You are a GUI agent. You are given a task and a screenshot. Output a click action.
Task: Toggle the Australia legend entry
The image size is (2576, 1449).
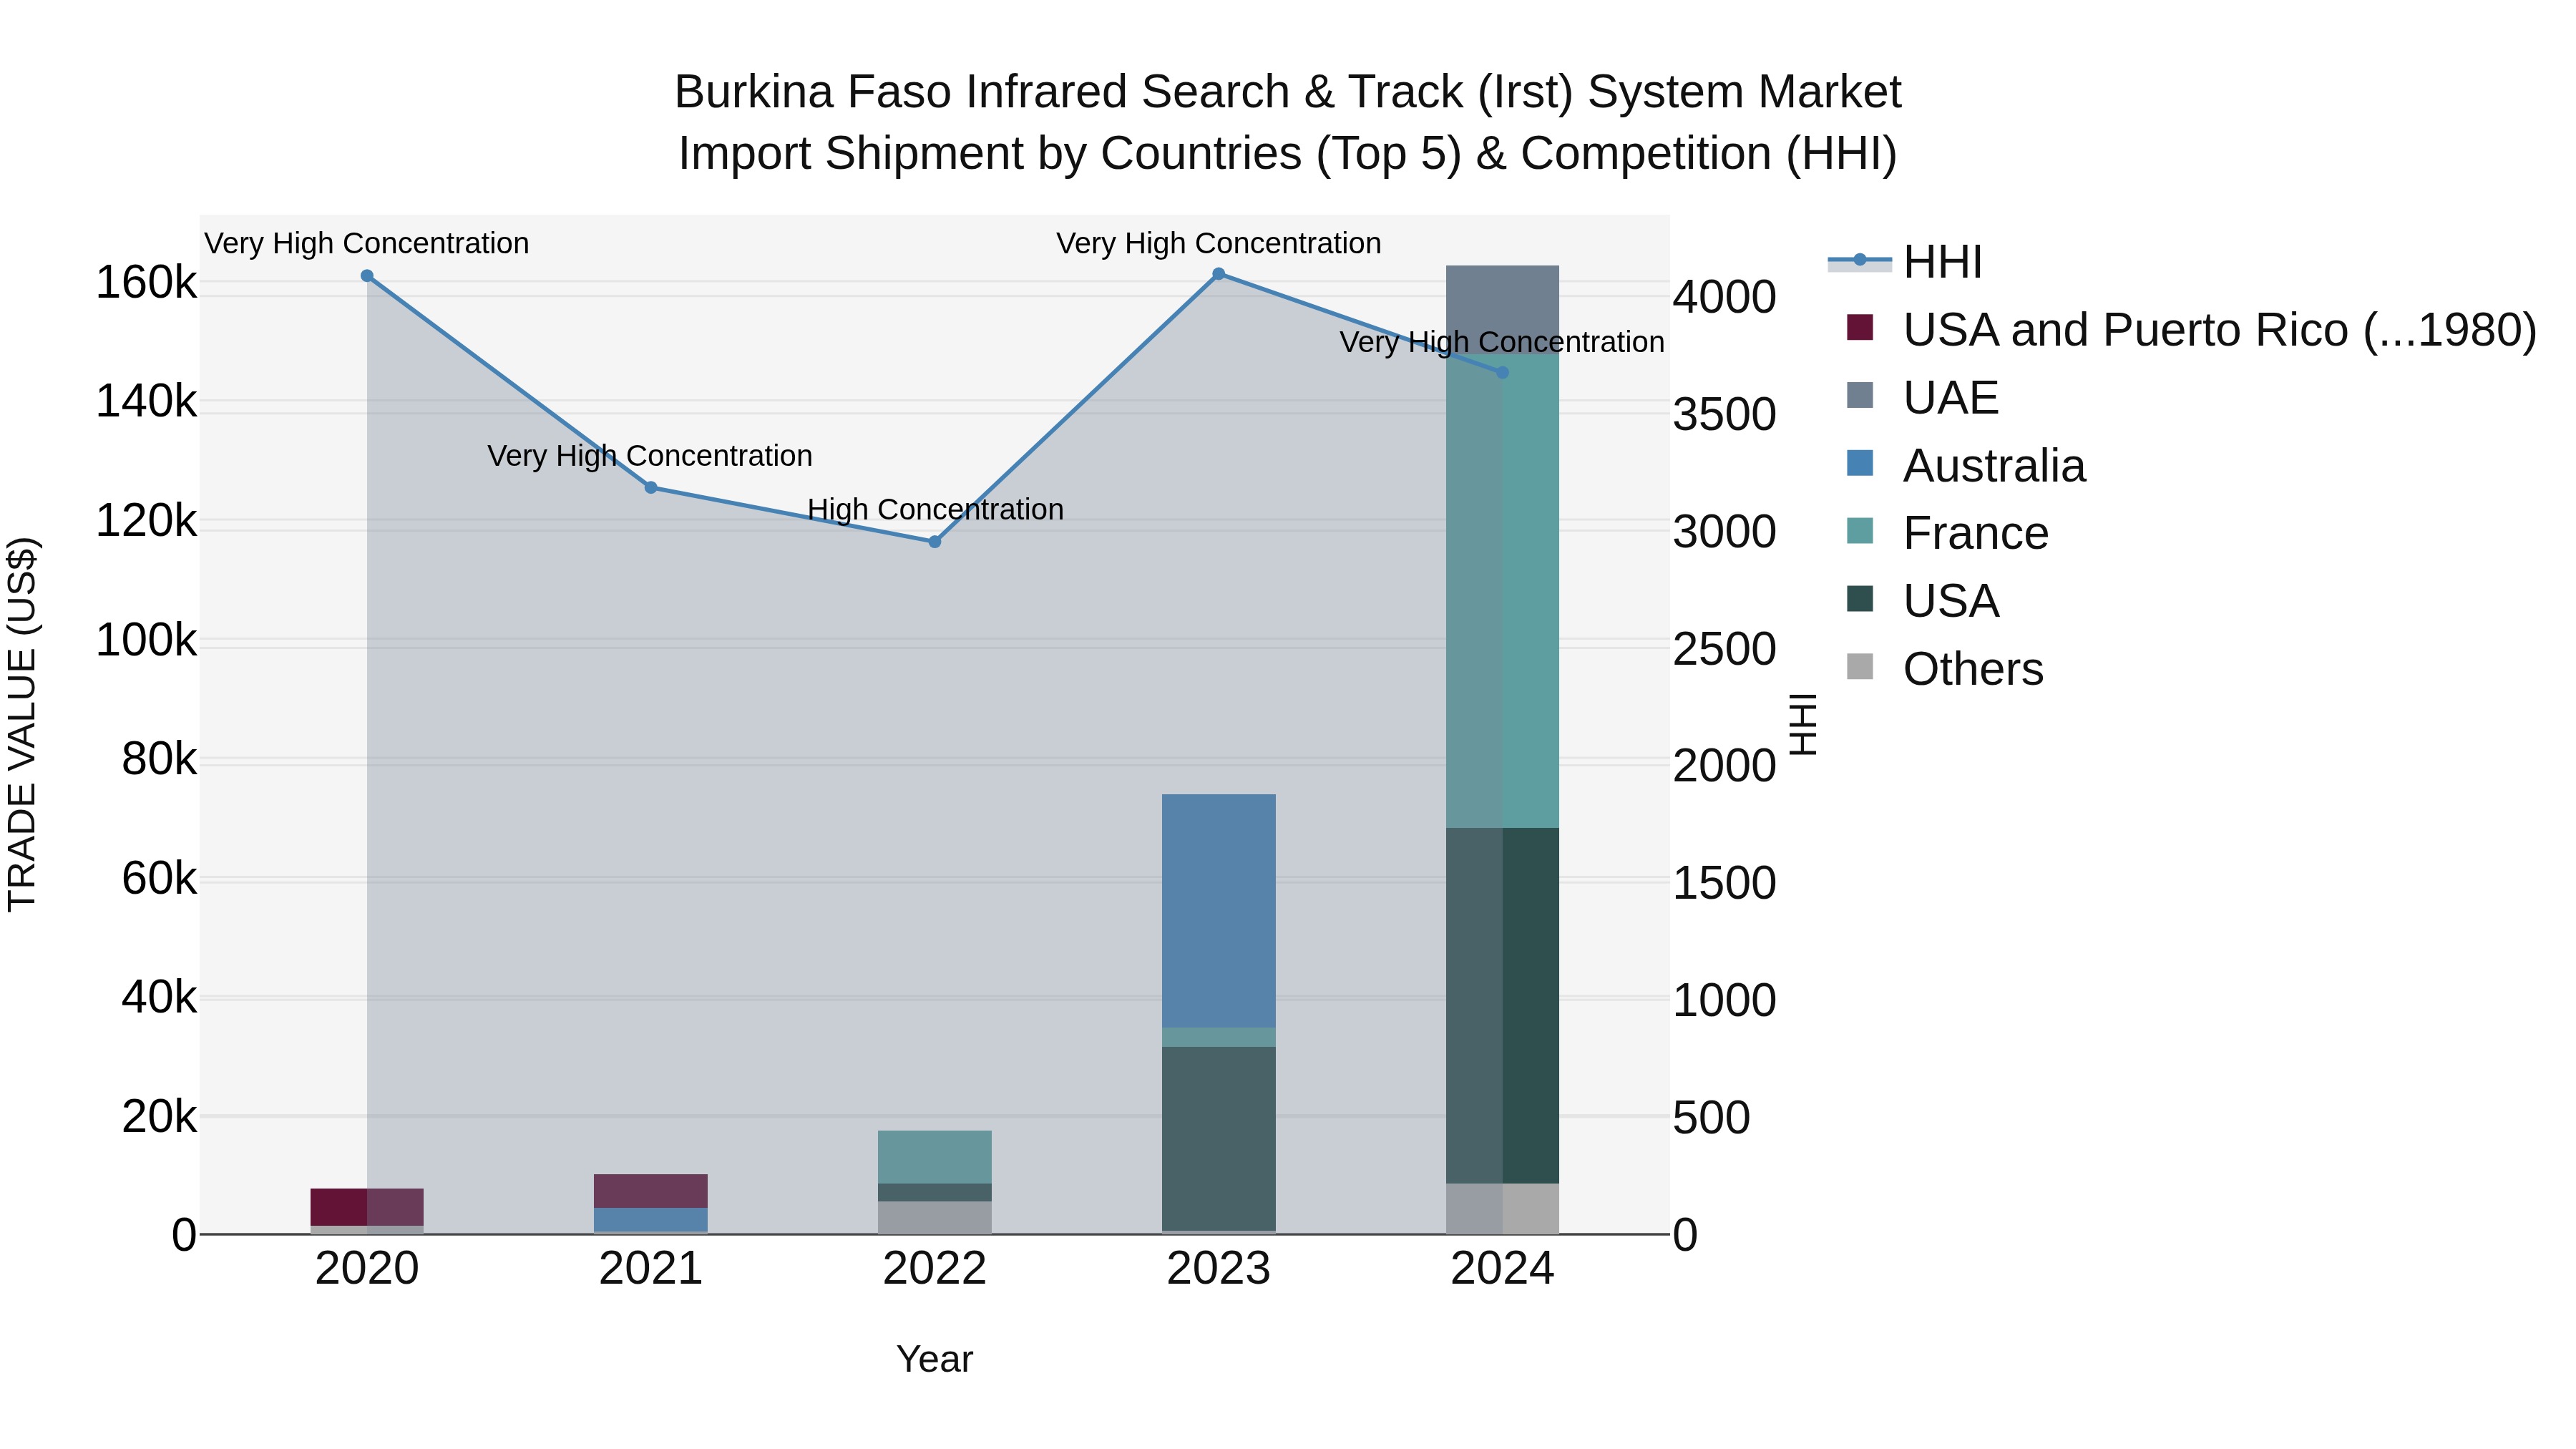(x=1966, y=465)
